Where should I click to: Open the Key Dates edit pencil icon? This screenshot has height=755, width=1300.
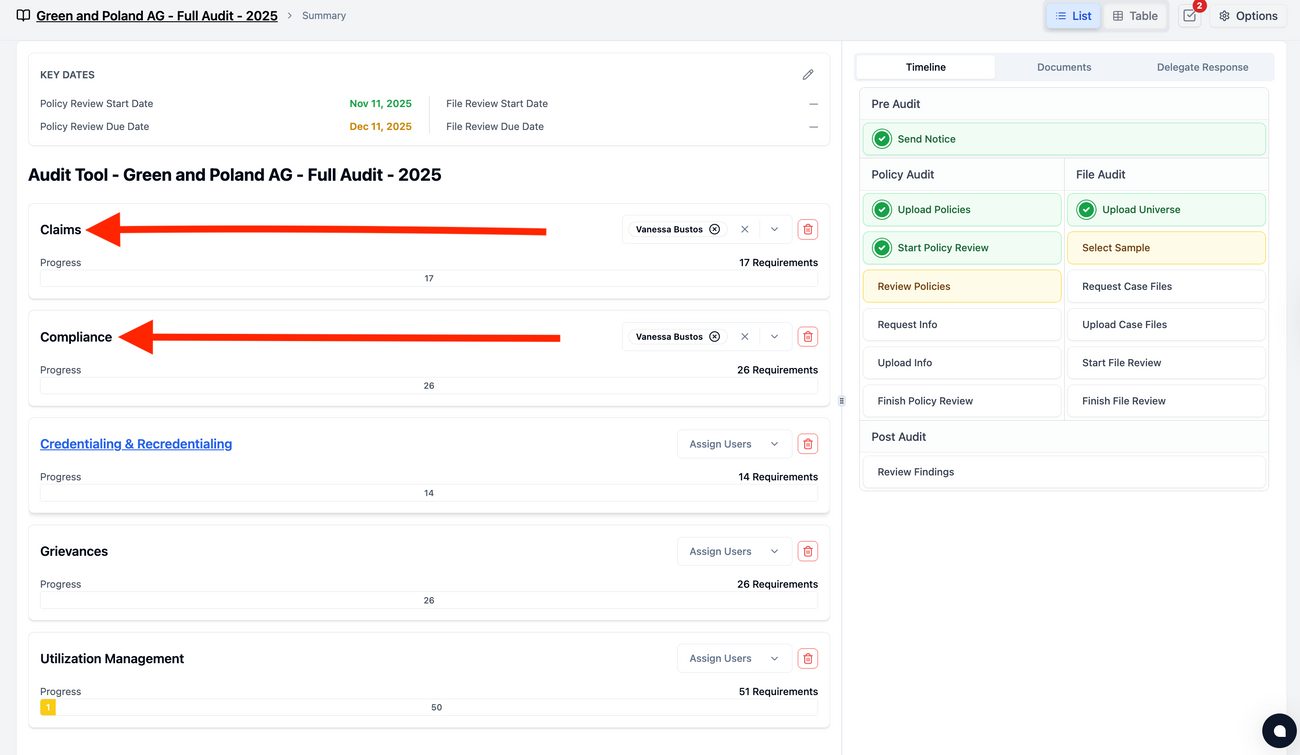[x=808, y=74]
